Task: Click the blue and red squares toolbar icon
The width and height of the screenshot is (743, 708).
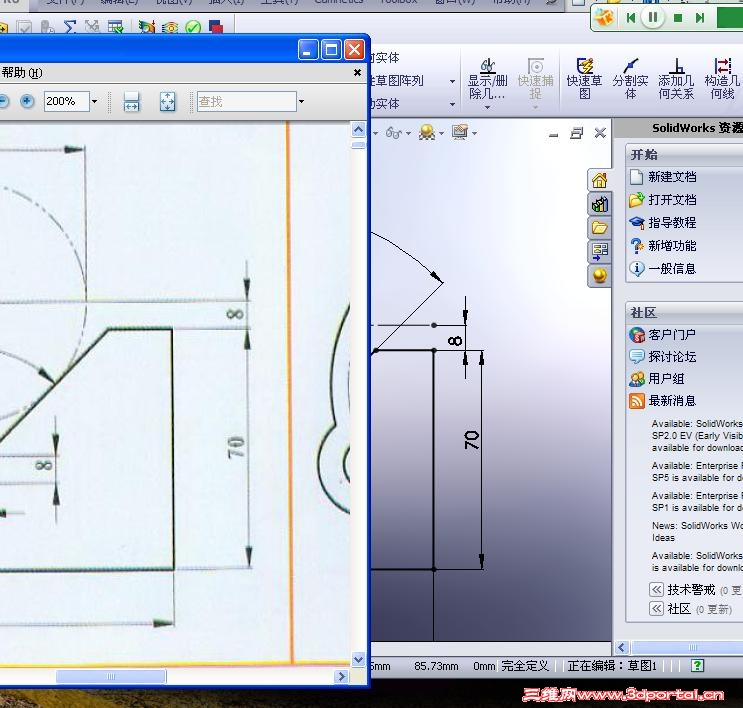Action: 216,27
